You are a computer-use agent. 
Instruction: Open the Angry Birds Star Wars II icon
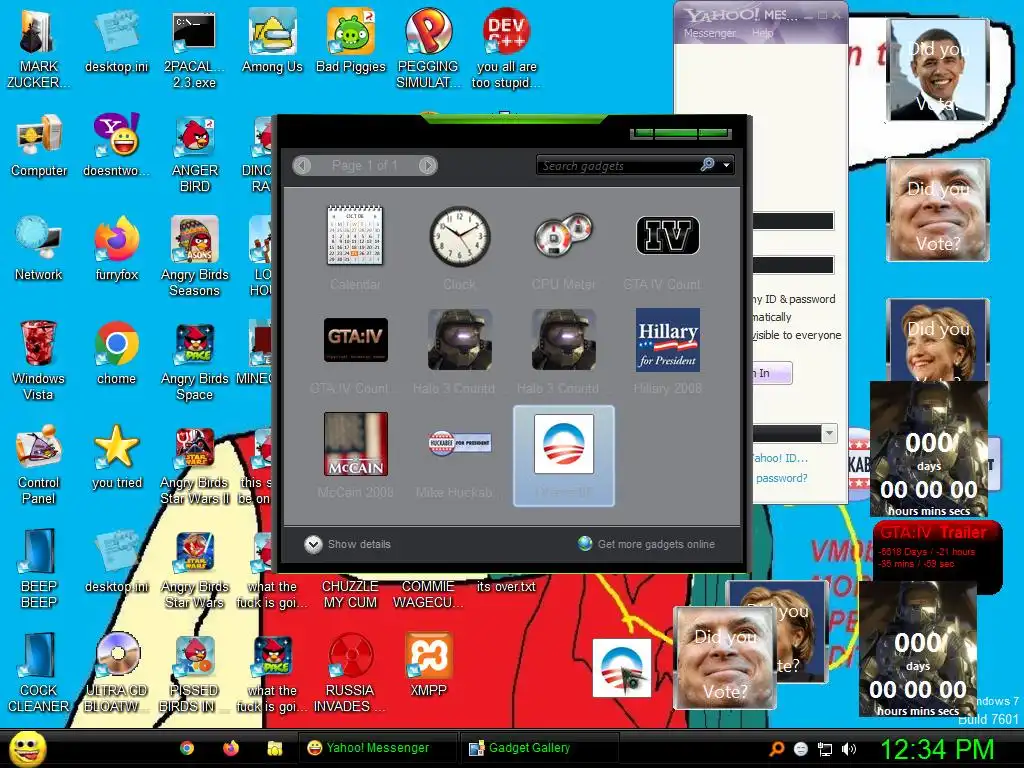click(195, 465)
